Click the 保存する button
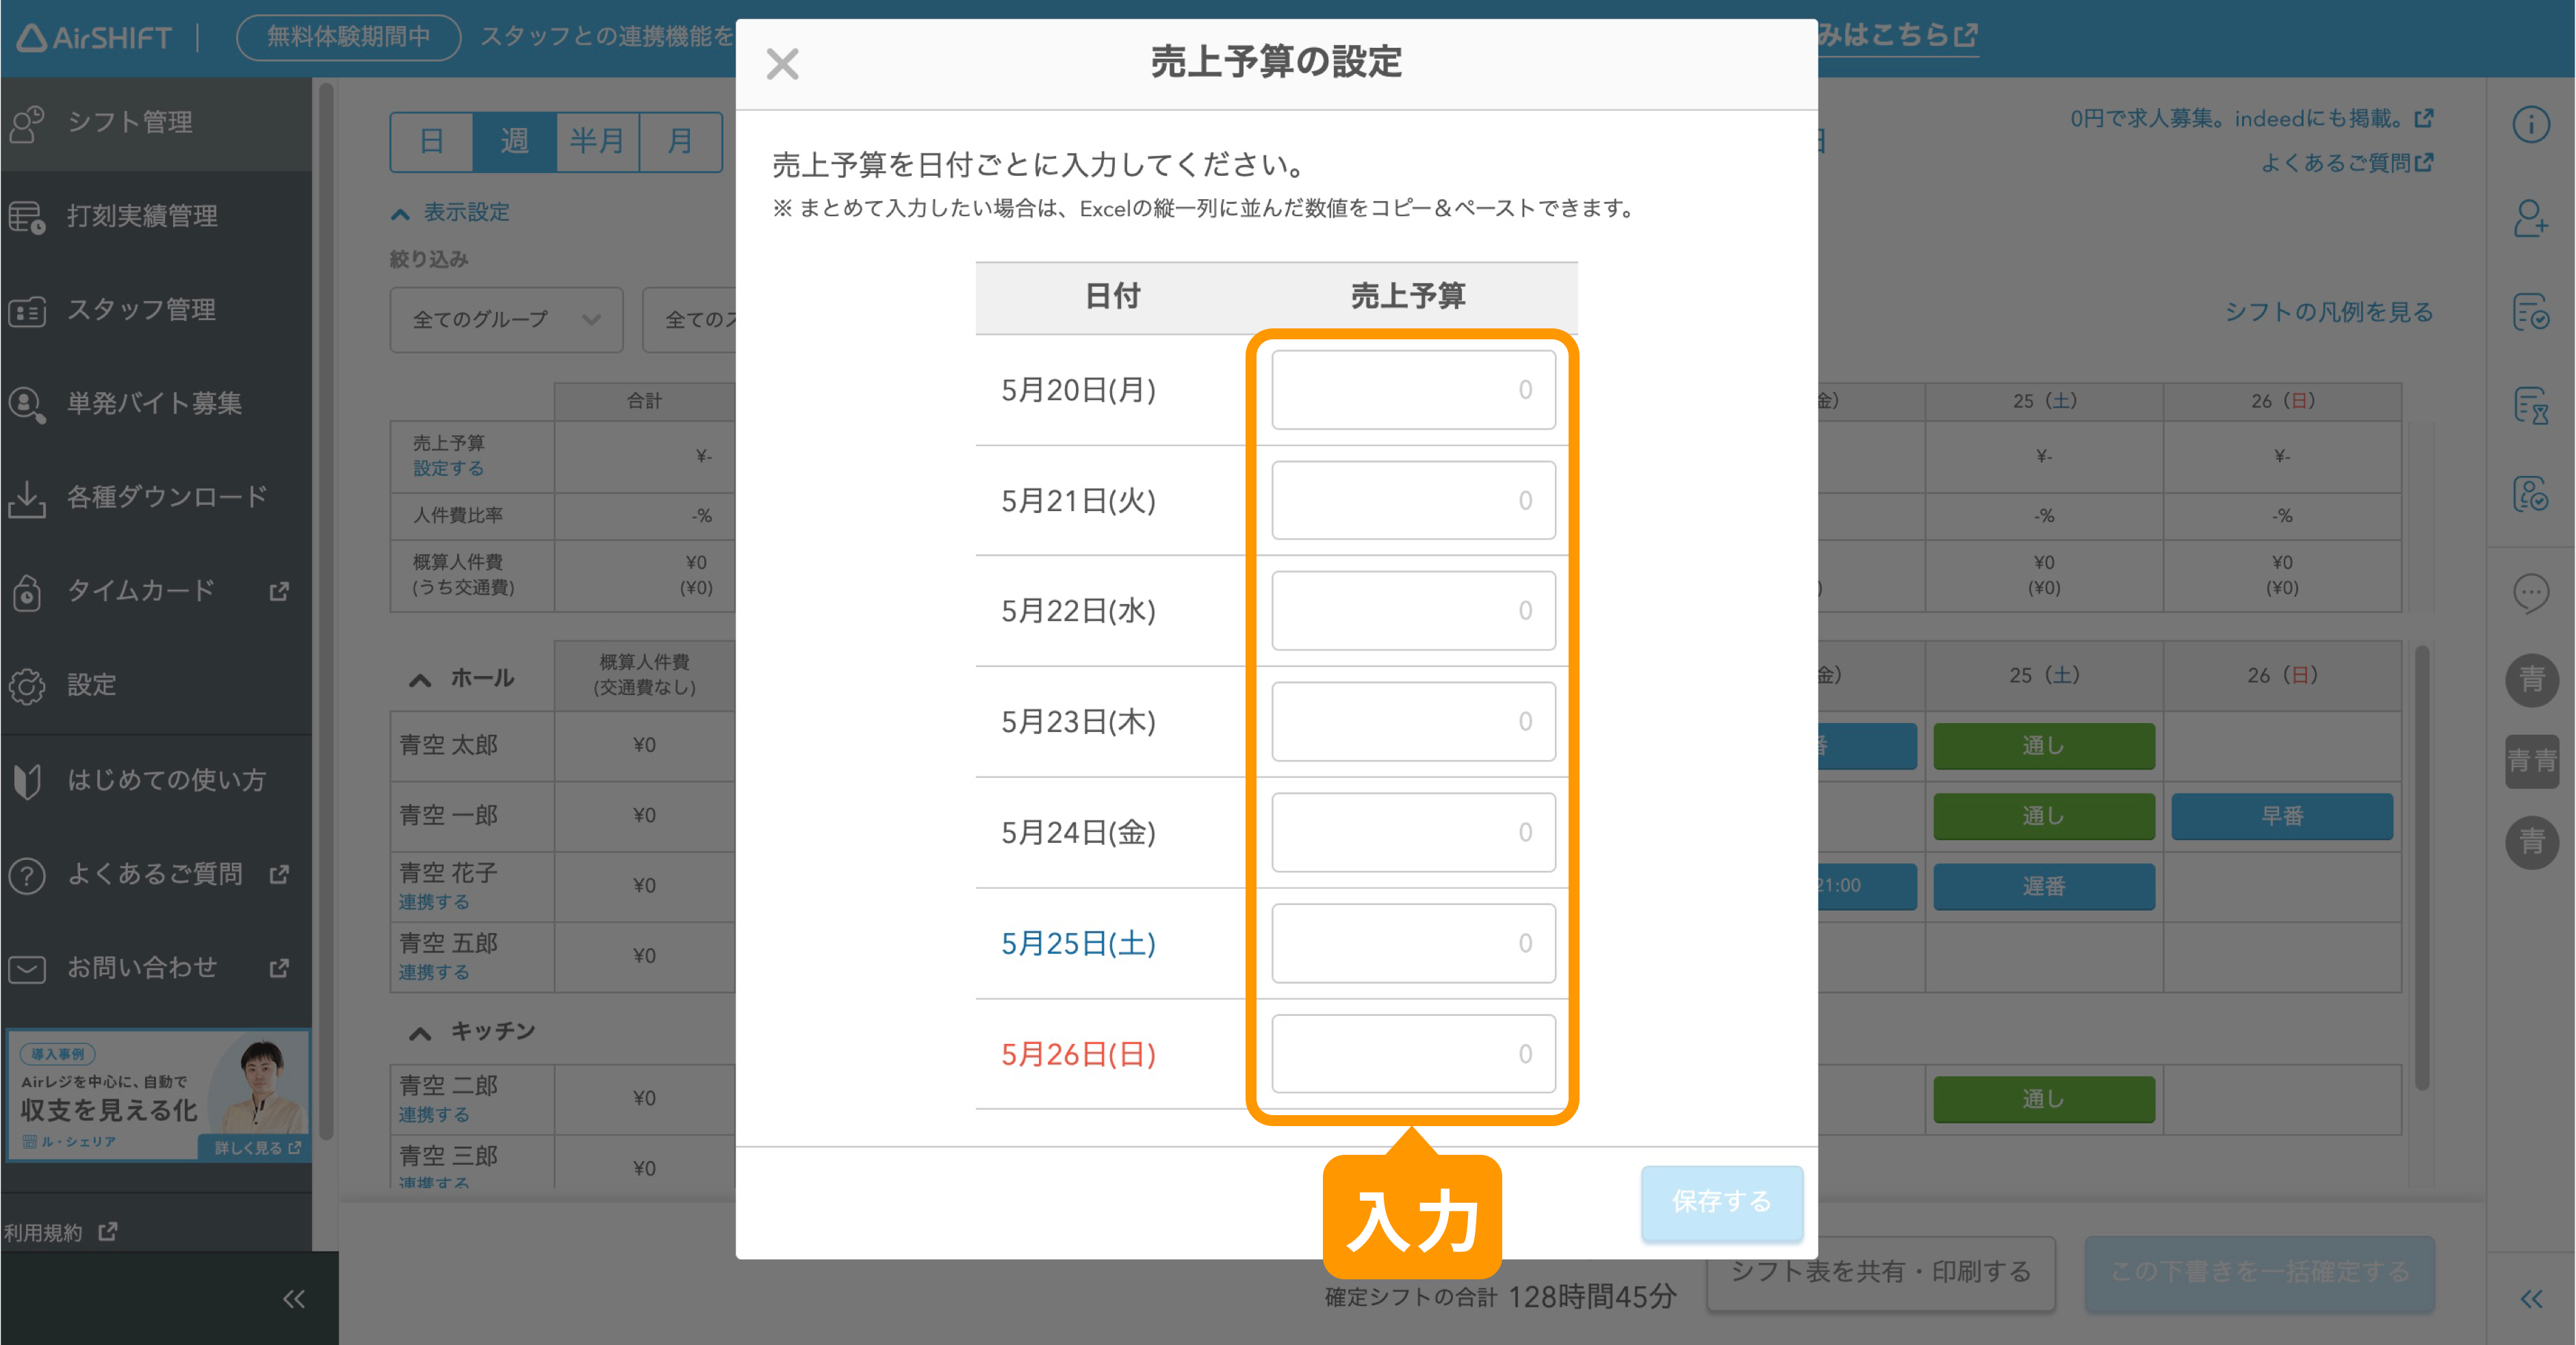The height and width of the screenshot is (1345, 2576). pyautogui.click(x=1721, y=1202)
